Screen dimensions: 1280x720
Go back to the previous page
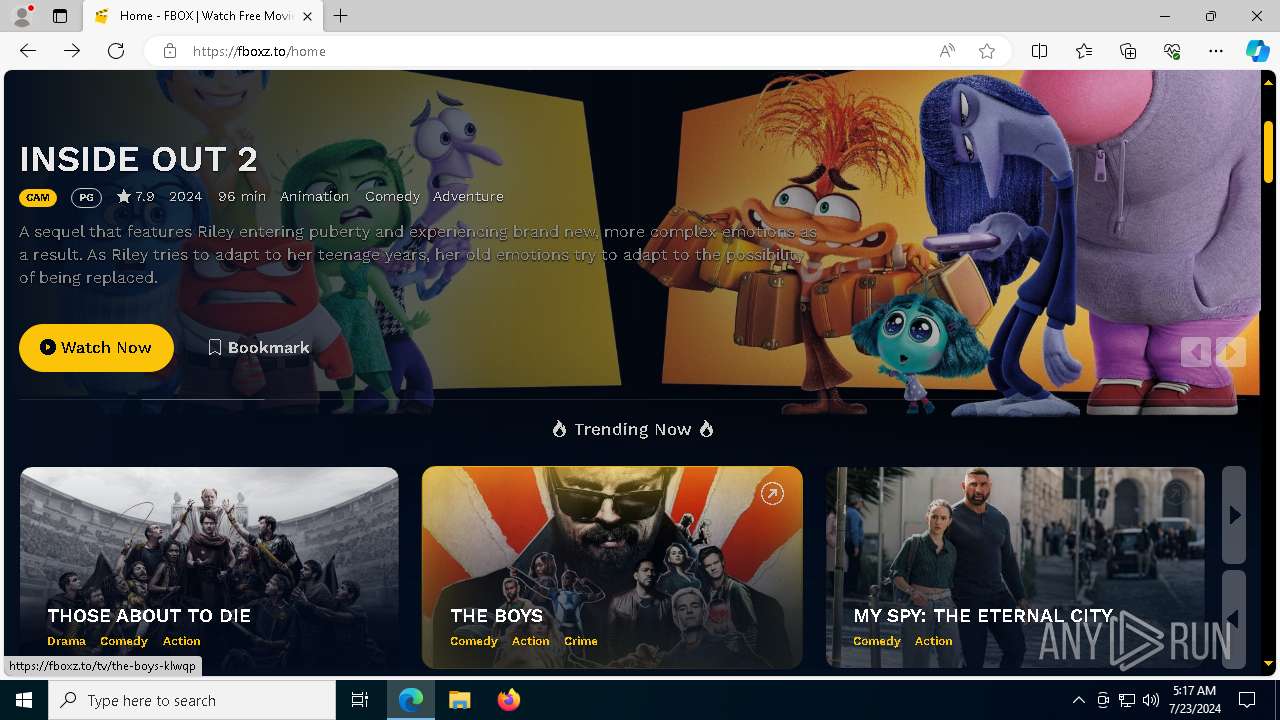click(x=28, y=51)
